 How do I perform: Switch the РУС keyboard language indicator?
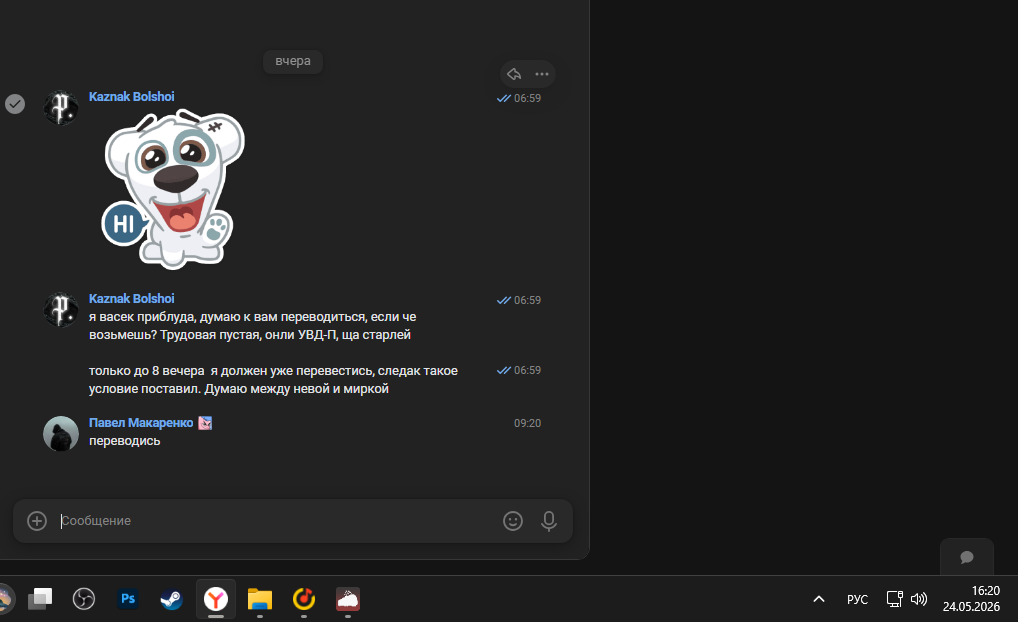(x=858, y=599)
